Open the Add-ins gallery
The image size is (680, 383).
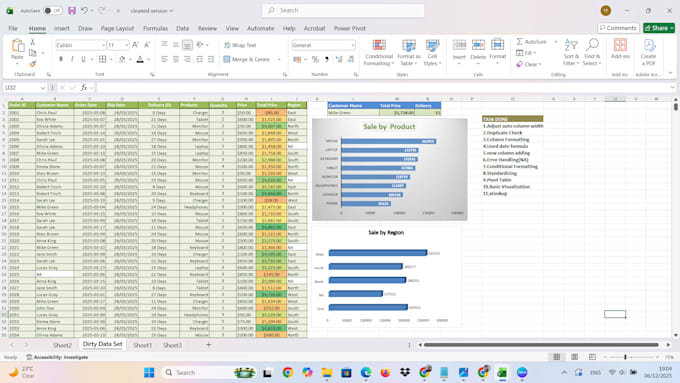620,49
